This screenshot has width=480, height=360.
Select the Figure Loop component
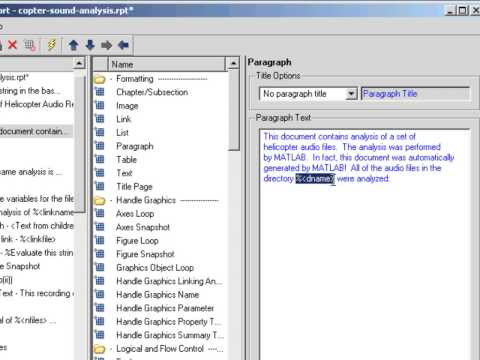coord(137,241)
